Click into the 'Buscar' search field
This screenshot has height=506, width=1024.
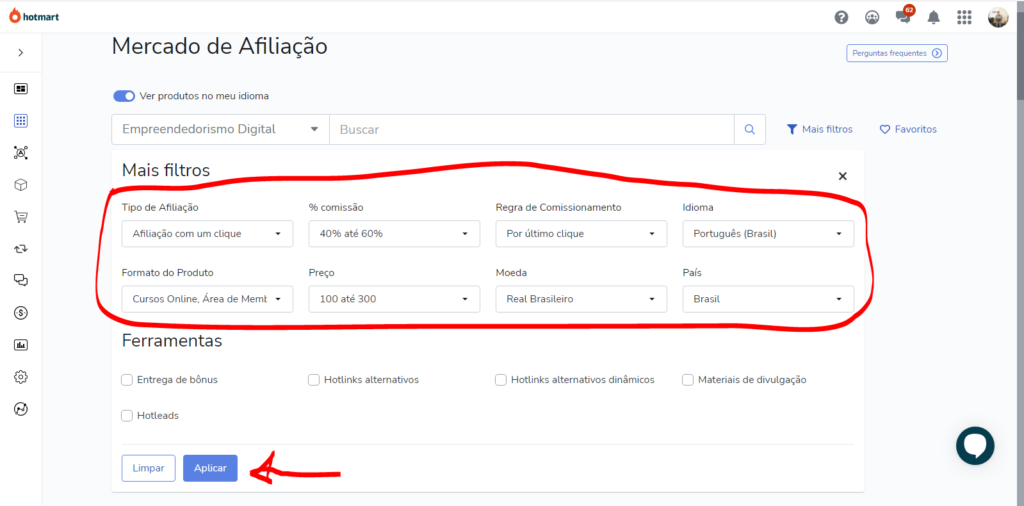point(530,129)
